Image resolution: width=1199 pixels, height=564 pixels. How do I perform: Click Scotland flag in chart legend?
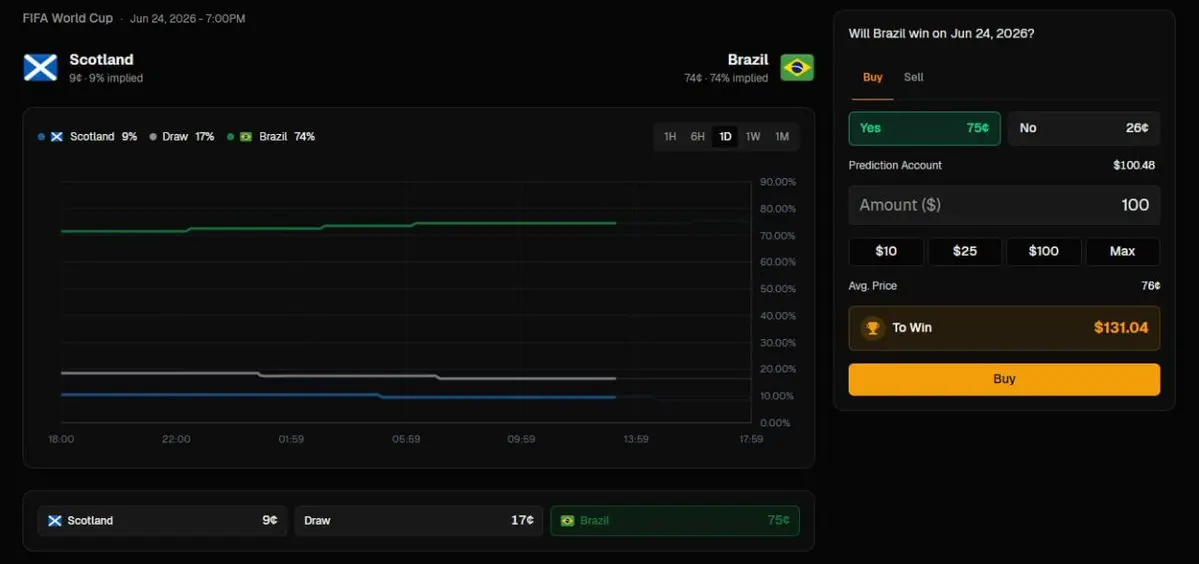pyautogui.click(x=57, y=137)
